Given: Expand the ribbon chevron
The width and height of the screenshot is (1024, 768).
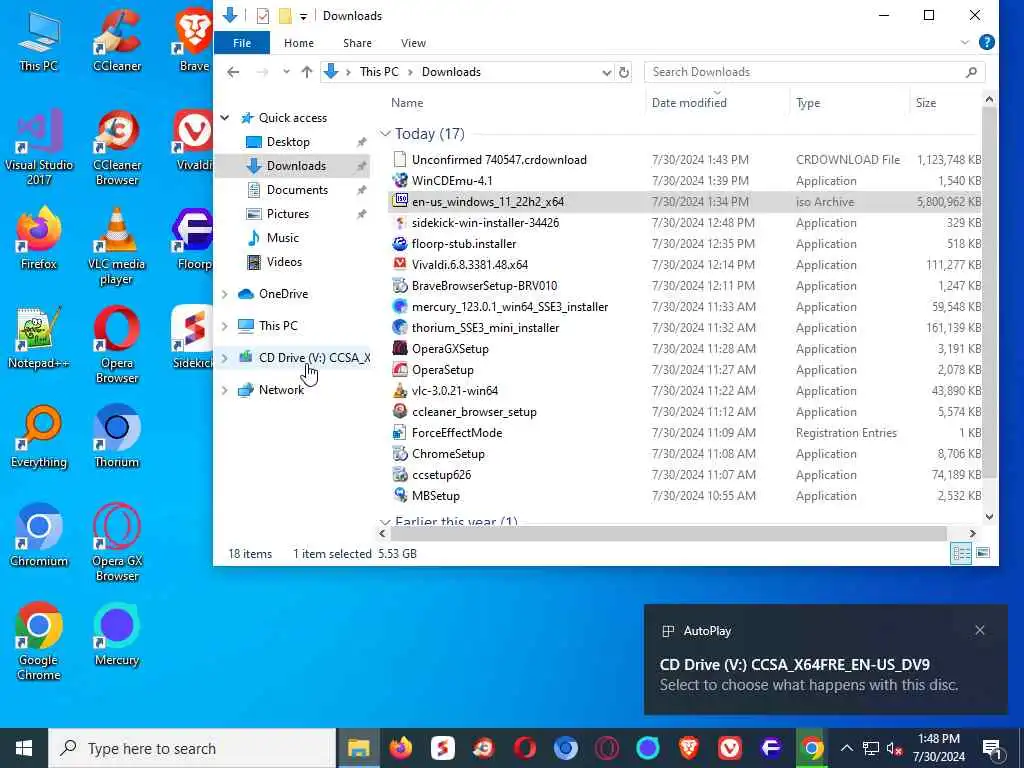Looking at the screenshot, I should (x=965, y=42).
